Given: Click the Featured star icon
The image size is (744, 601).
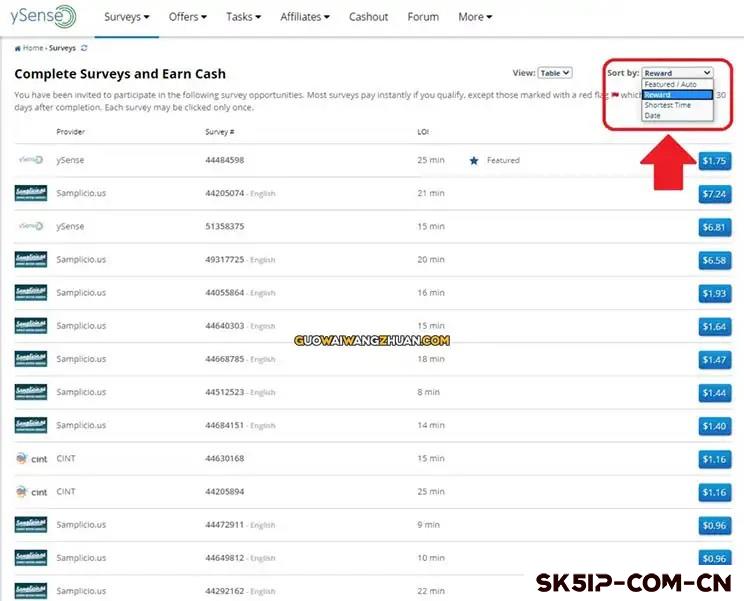Looking at the screenshot, I should (474, 161).
